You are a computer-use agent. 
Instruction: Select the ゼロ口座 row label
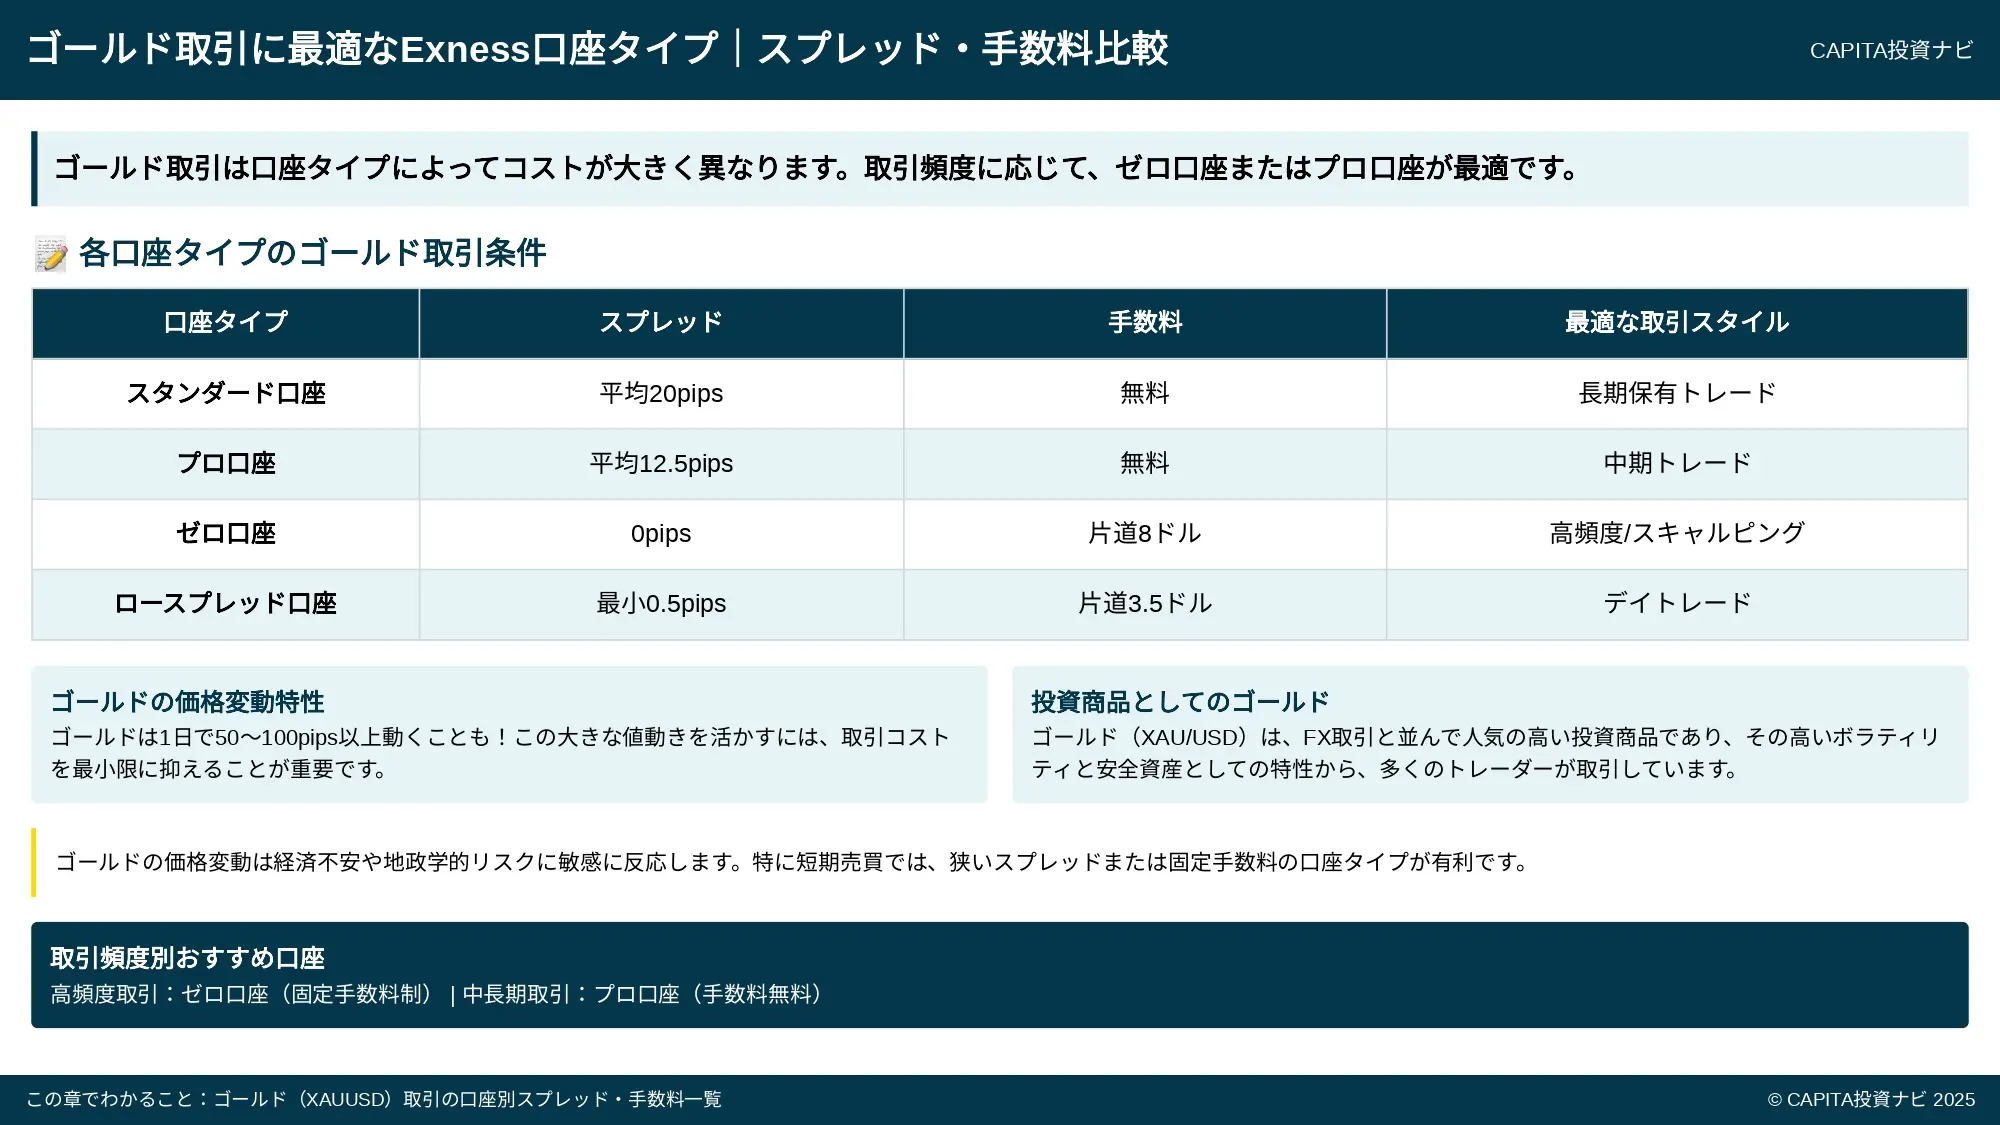pos(226,534)
